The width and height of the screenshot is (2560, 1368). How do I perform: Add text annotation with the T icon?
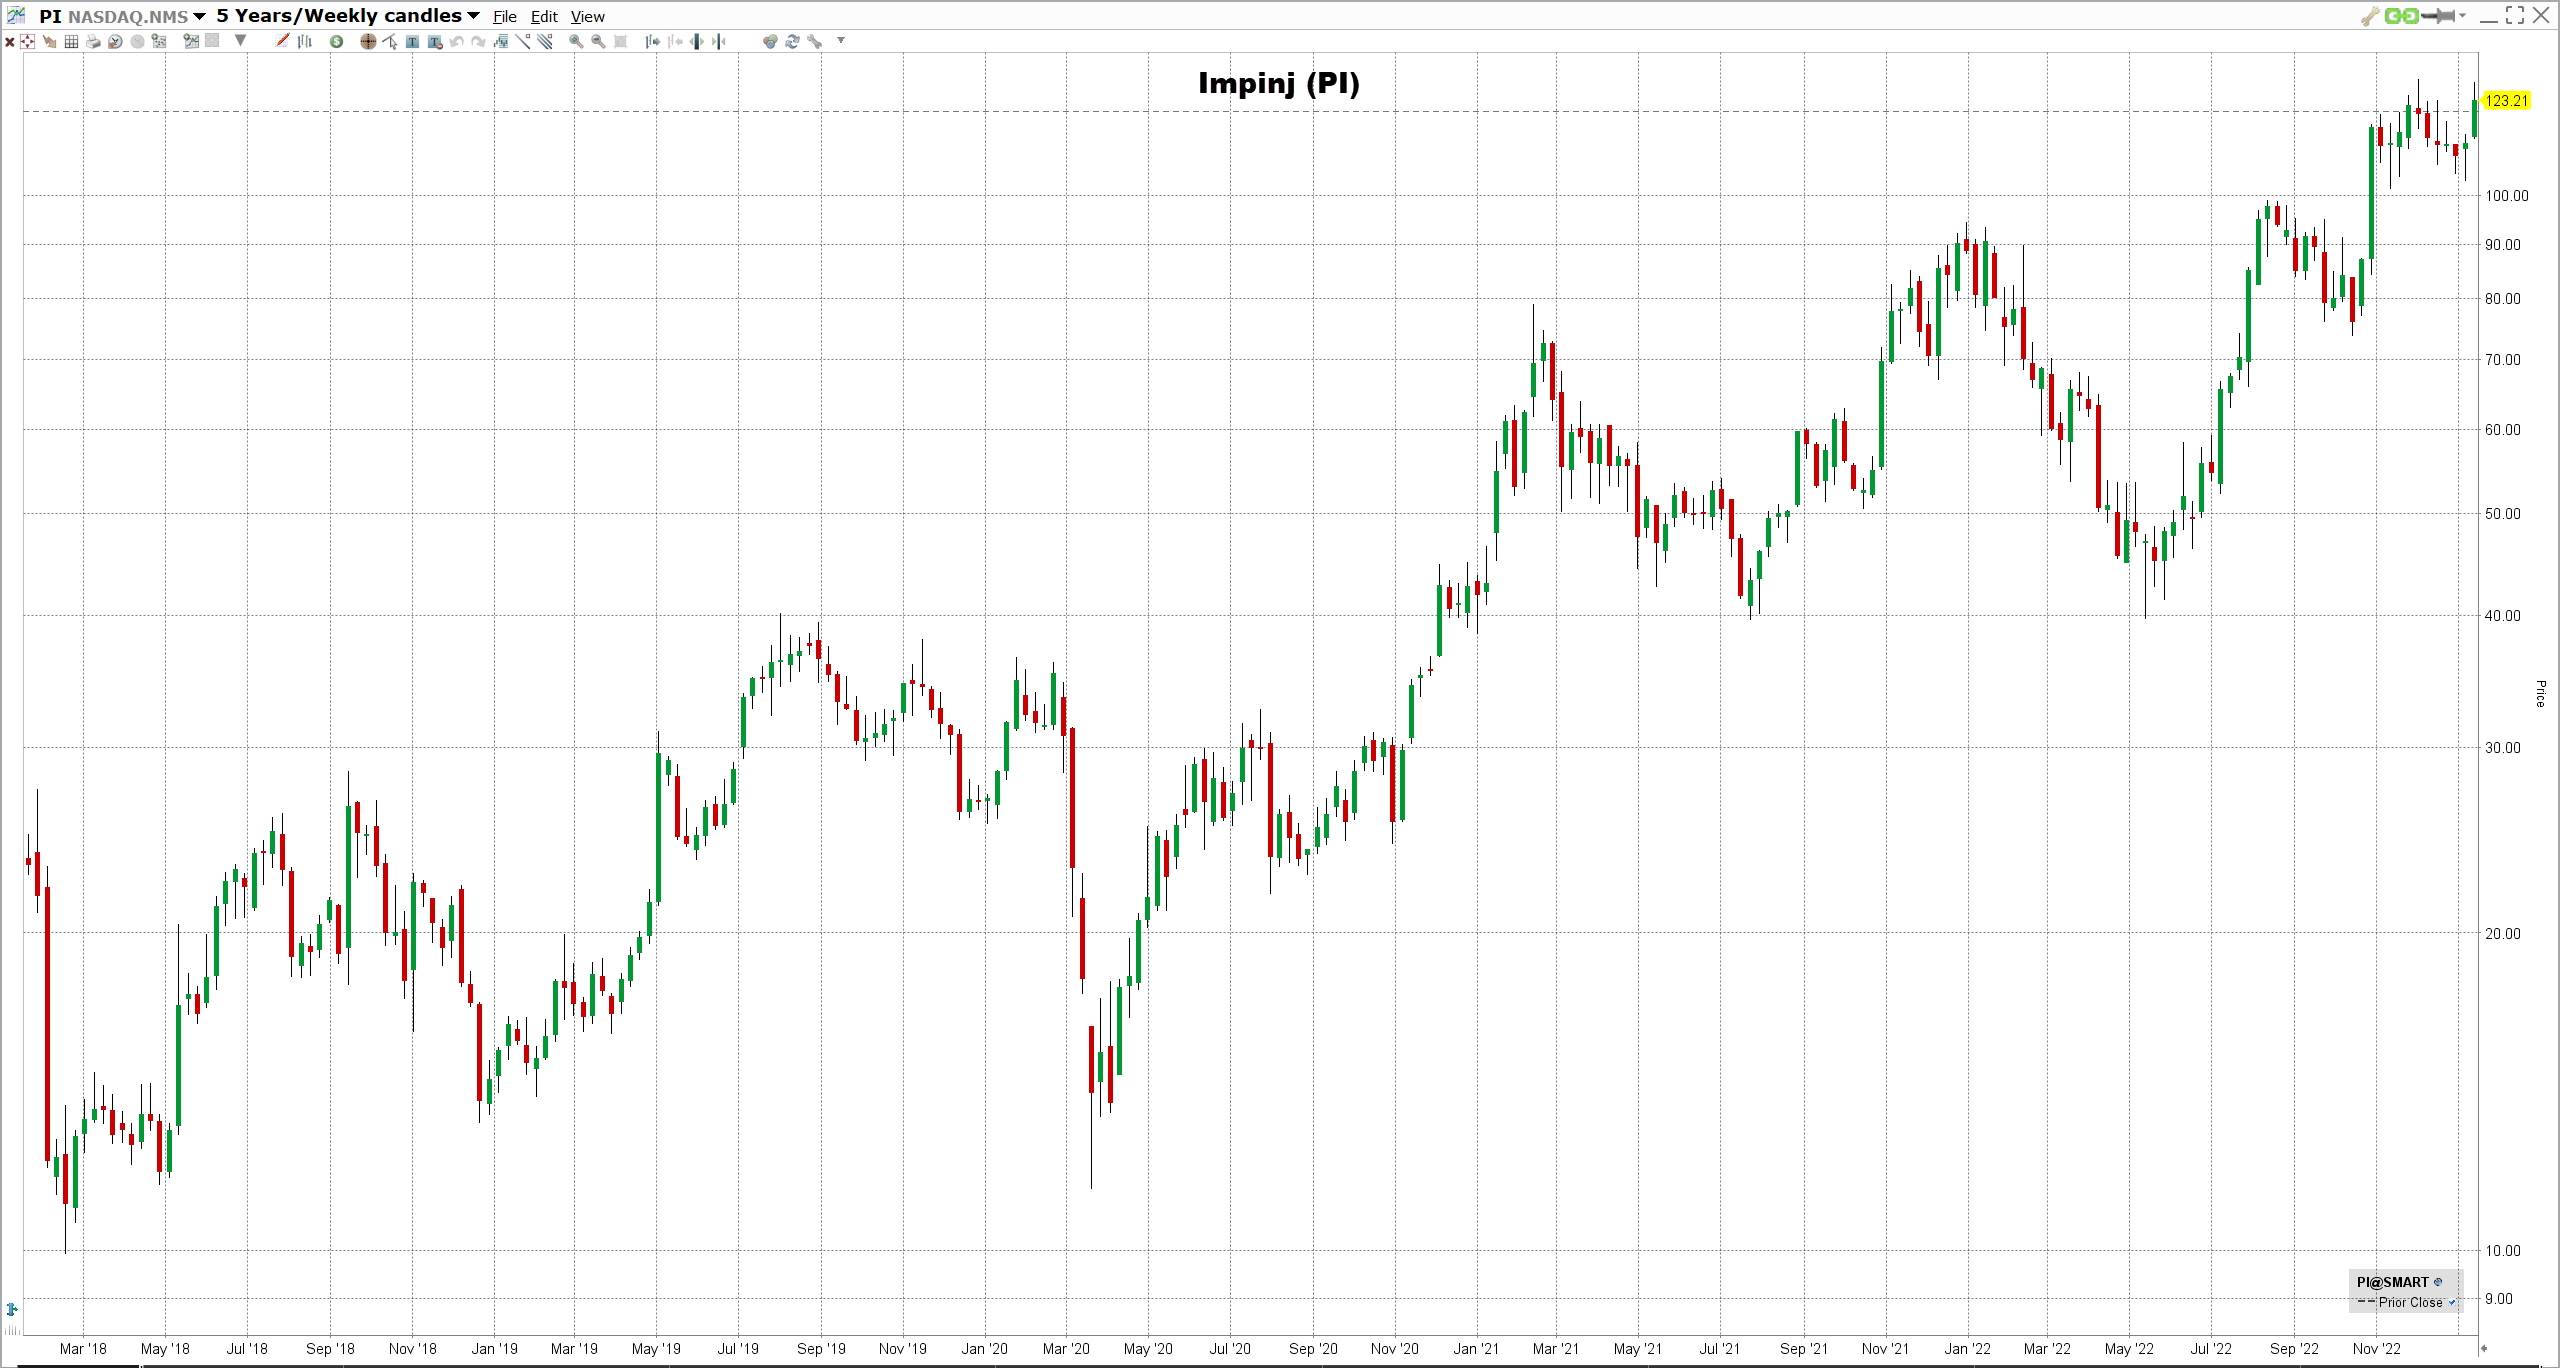[412, 41]
